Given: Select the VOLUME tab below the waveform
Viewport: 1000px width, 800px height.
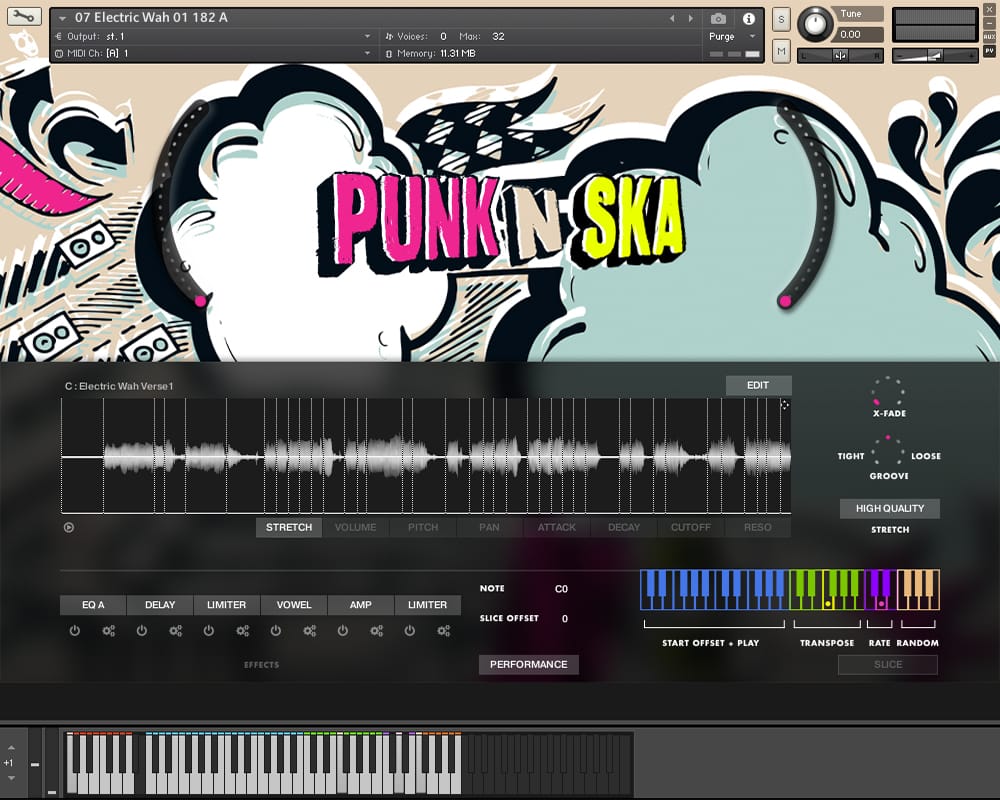Looking at the screenshot, I should (355, 527).
